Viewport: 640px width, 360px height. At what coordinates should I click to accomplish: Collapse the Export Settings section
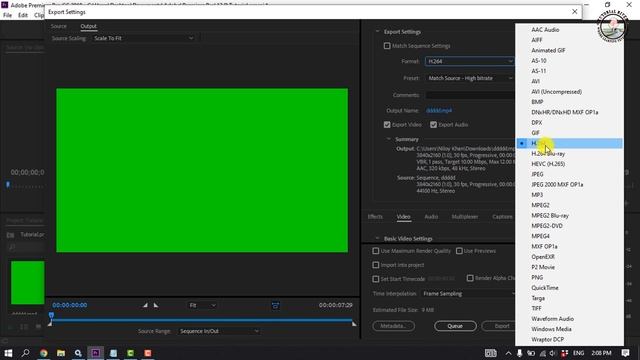pyautogui.click(x=377, y=31)
